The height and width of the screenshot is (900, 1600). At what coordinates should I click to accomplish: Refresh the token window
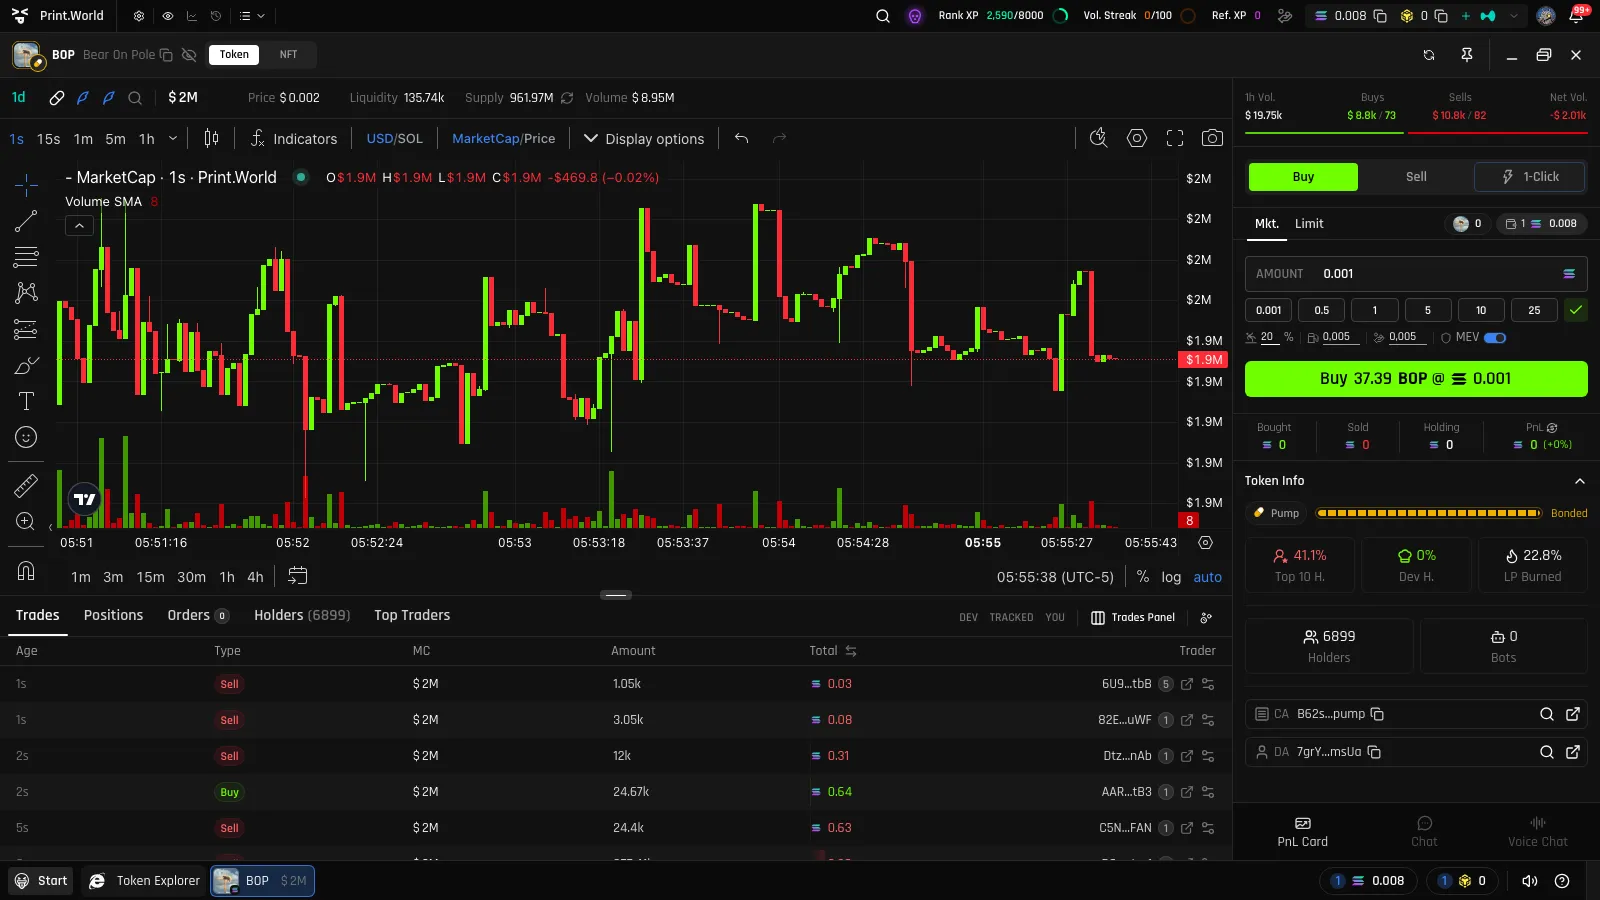[1429, 55]
